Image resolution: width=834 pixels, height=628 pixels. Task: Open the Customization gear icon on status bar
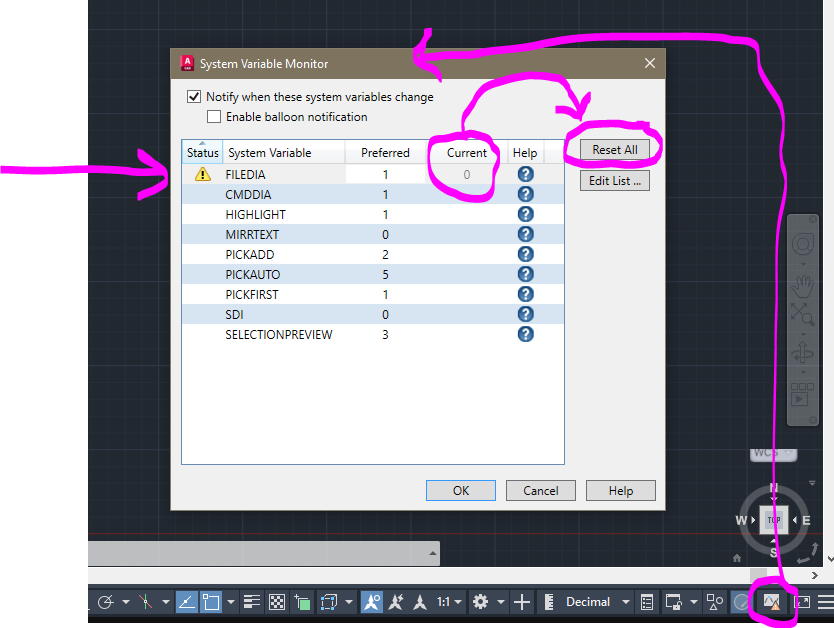pyautogui.click(x=480, y=601)
